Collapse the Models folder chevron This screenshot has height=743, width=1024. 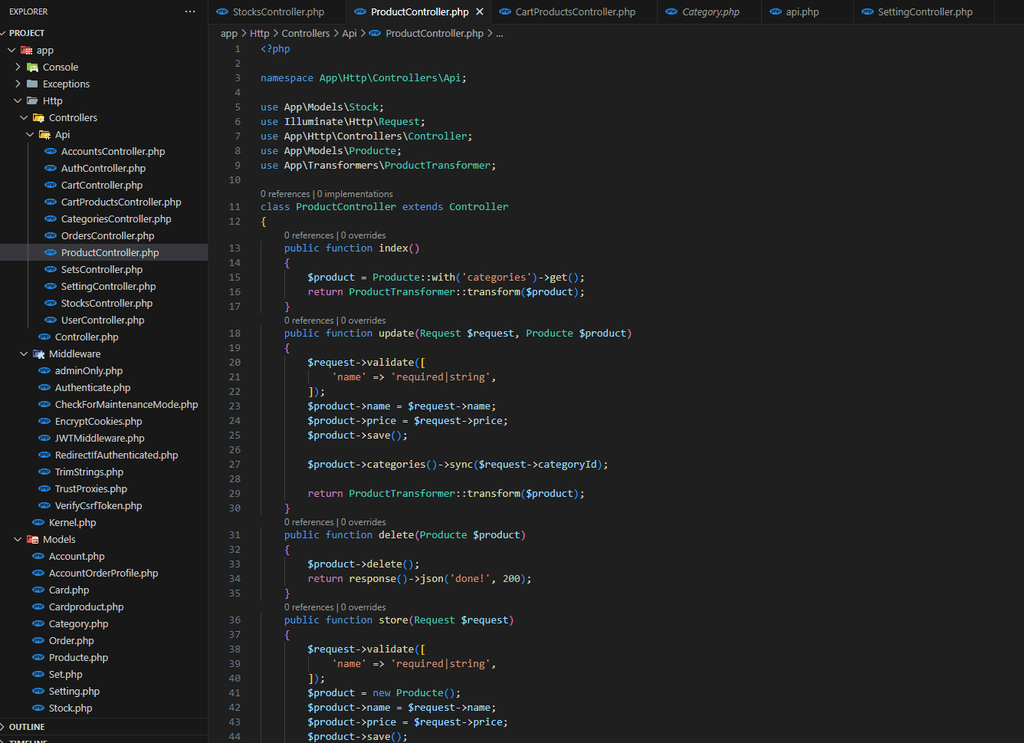click(18, 539)
